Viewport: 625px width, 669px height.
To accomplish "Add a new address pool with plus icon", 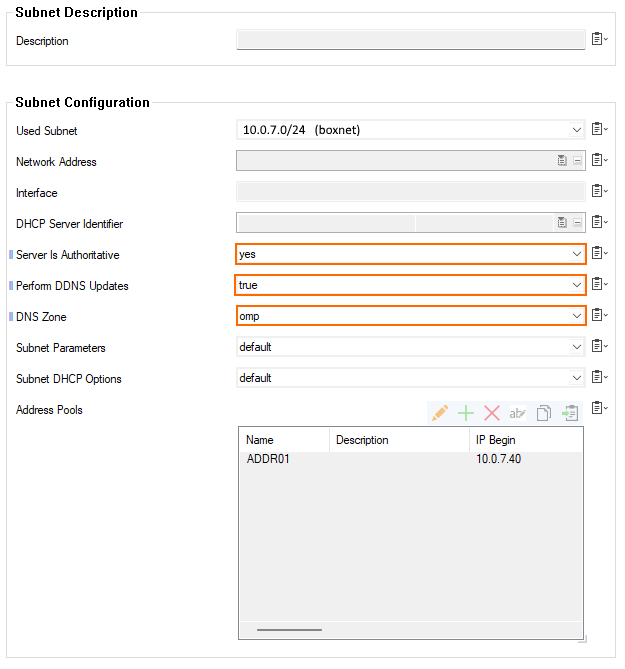I will (x=466, y=413).
